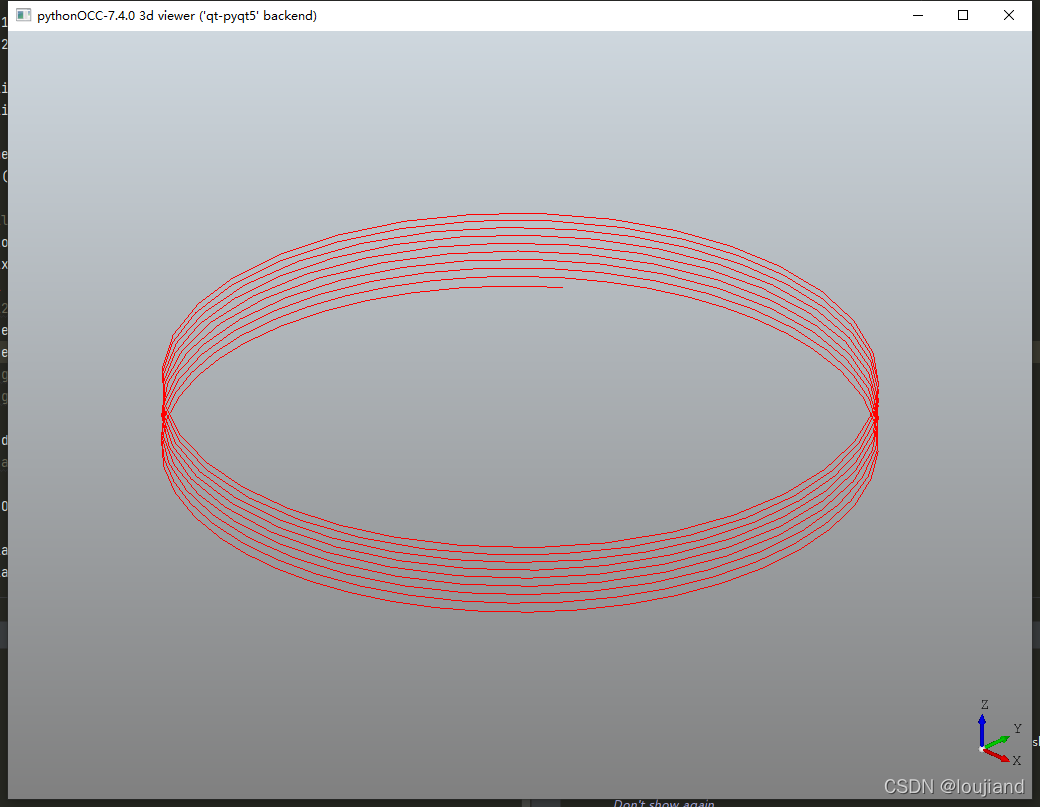Close the pythonOCC viewer window
This screenshot has width=1040, height=807.
point(1008,15)
